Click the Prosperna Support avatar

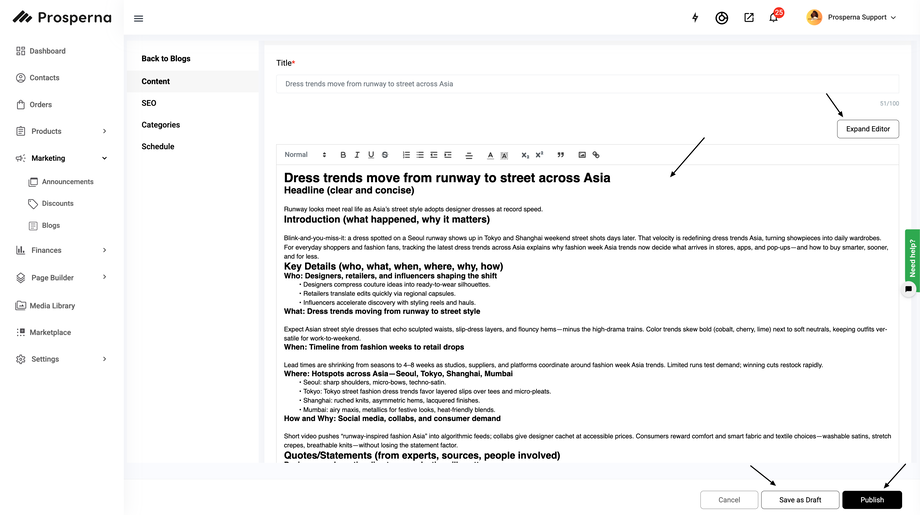(814, 18)
